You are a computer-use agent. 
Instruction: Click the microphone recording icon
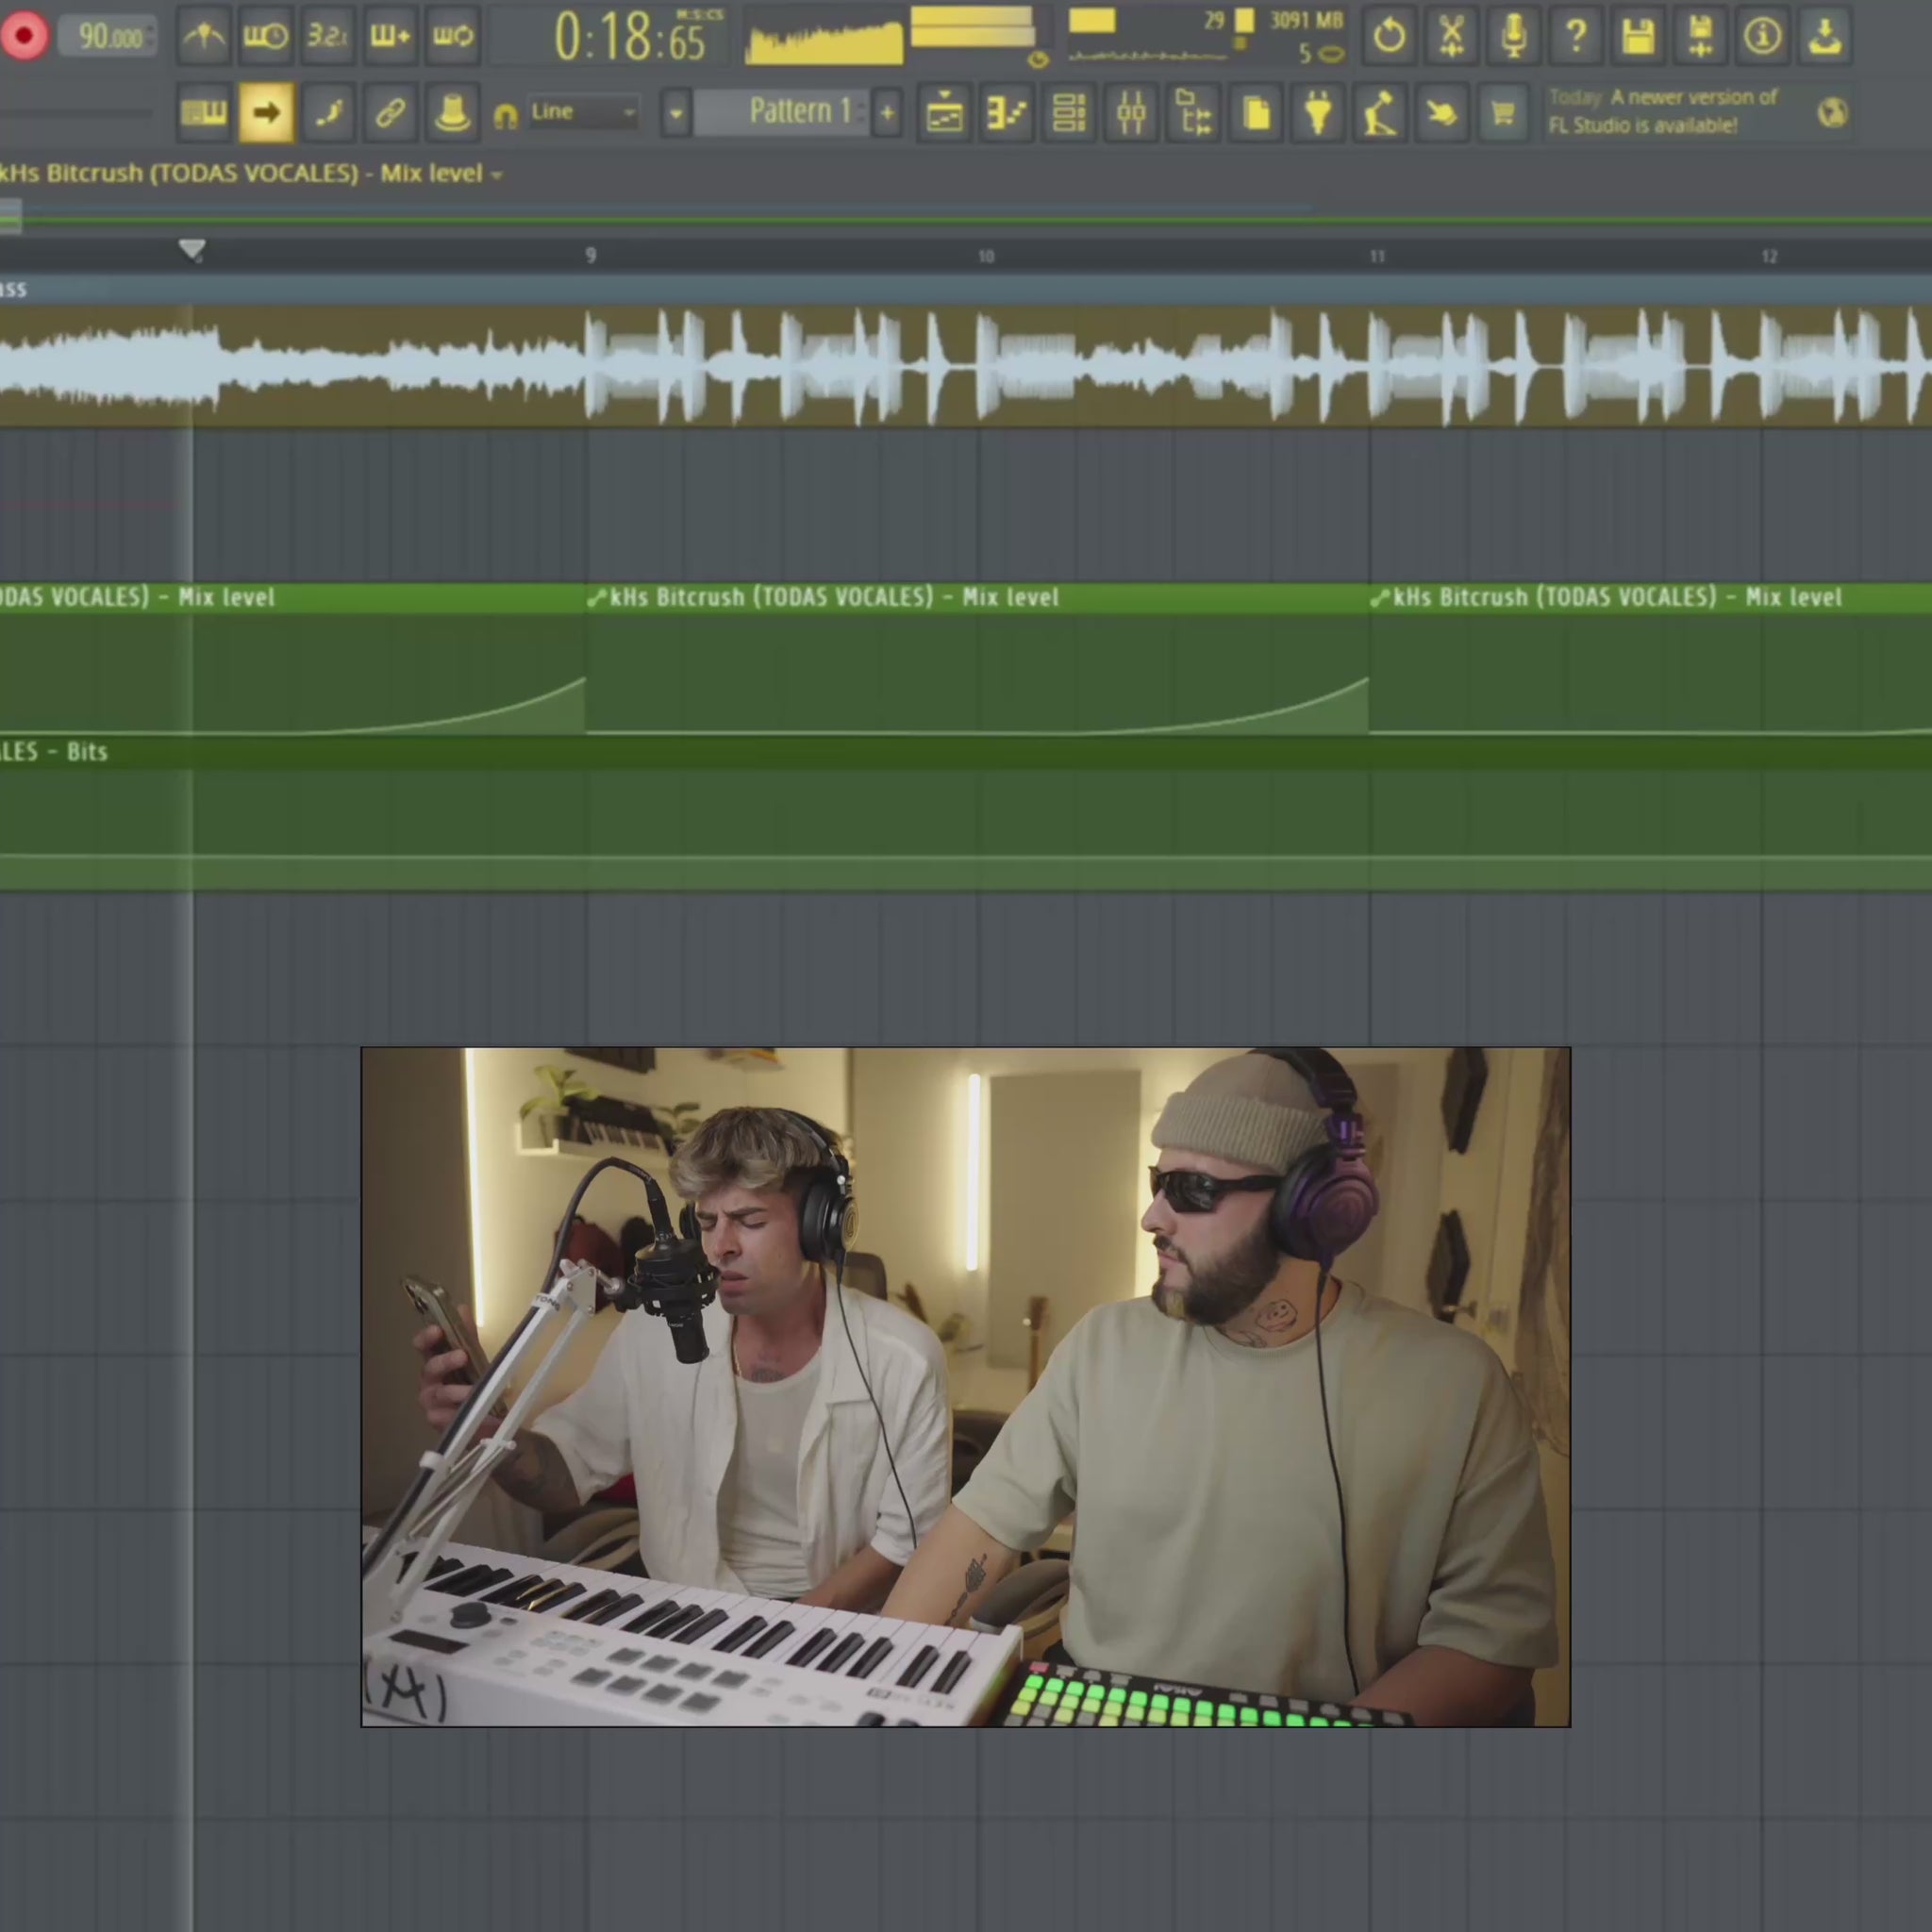pyautogui.click(x=1514, y=37)
